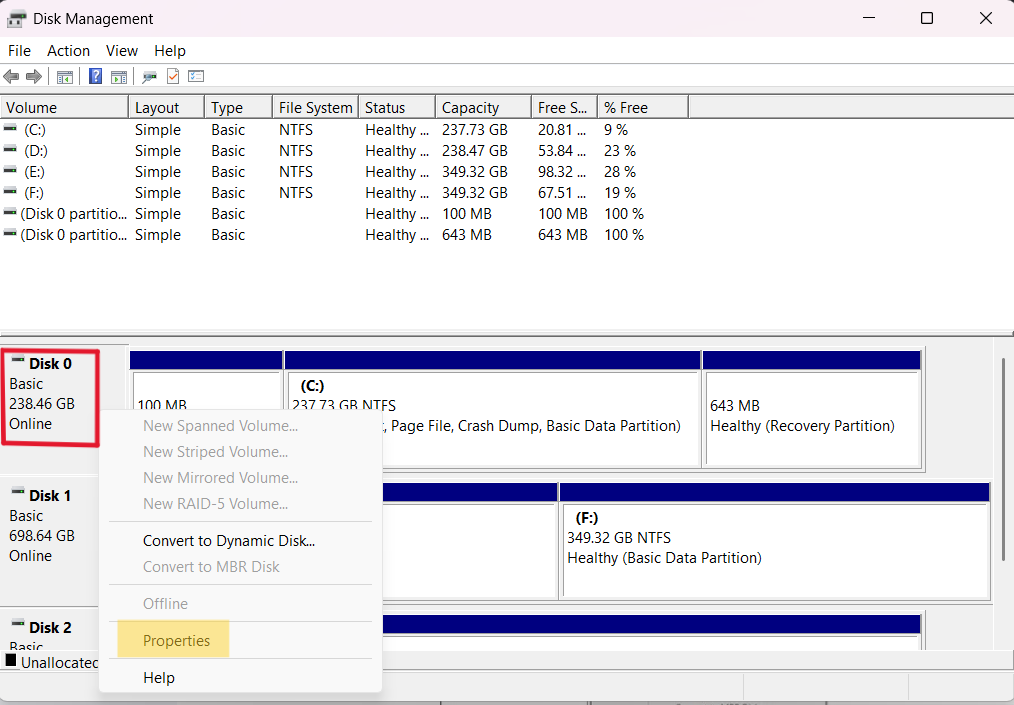
Task: Select the (E:) volume row
Action: point(36,172)
